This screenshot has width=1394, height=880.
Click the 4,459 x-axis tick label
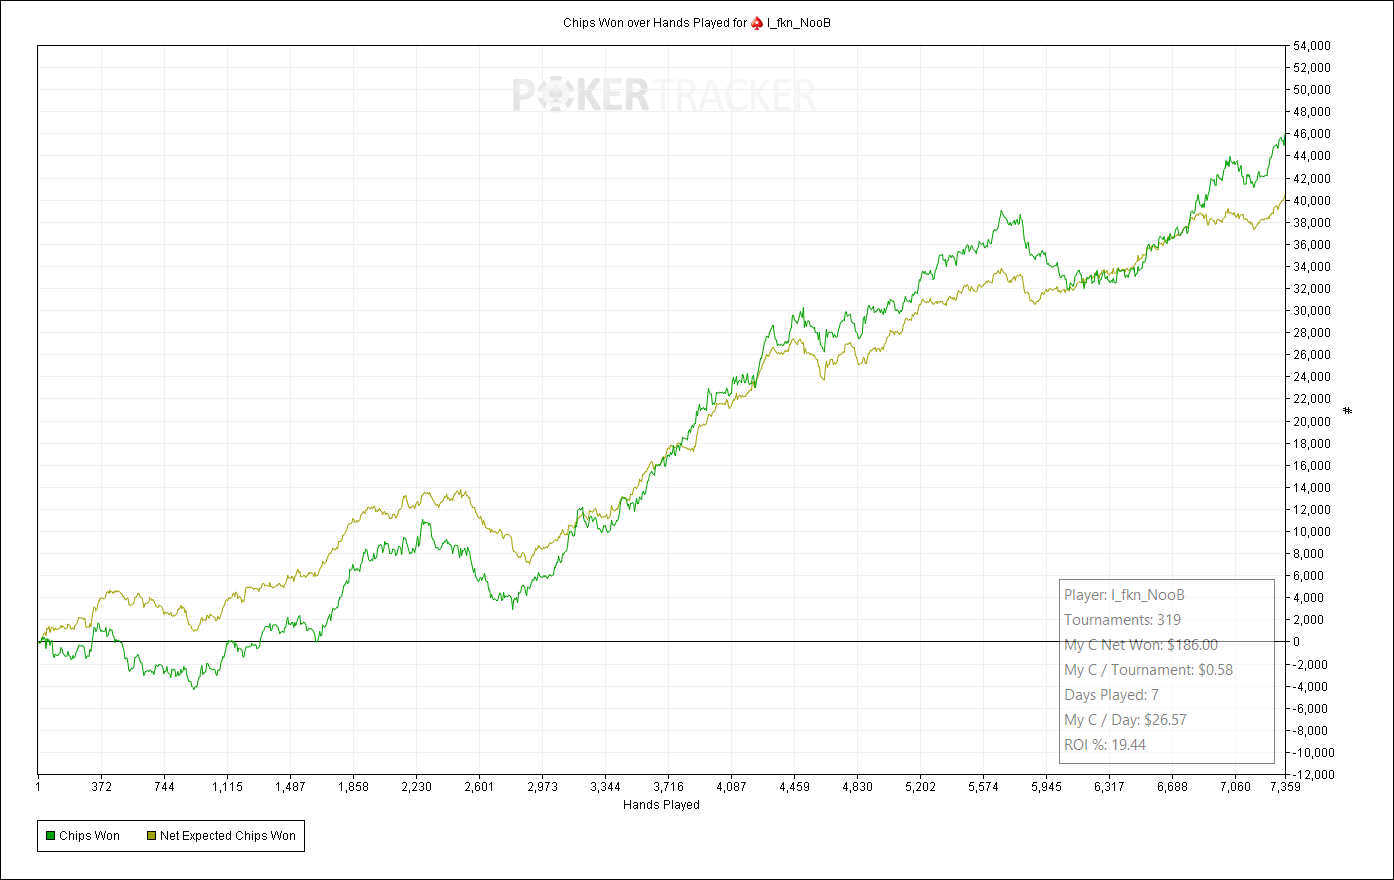point(794,787)
